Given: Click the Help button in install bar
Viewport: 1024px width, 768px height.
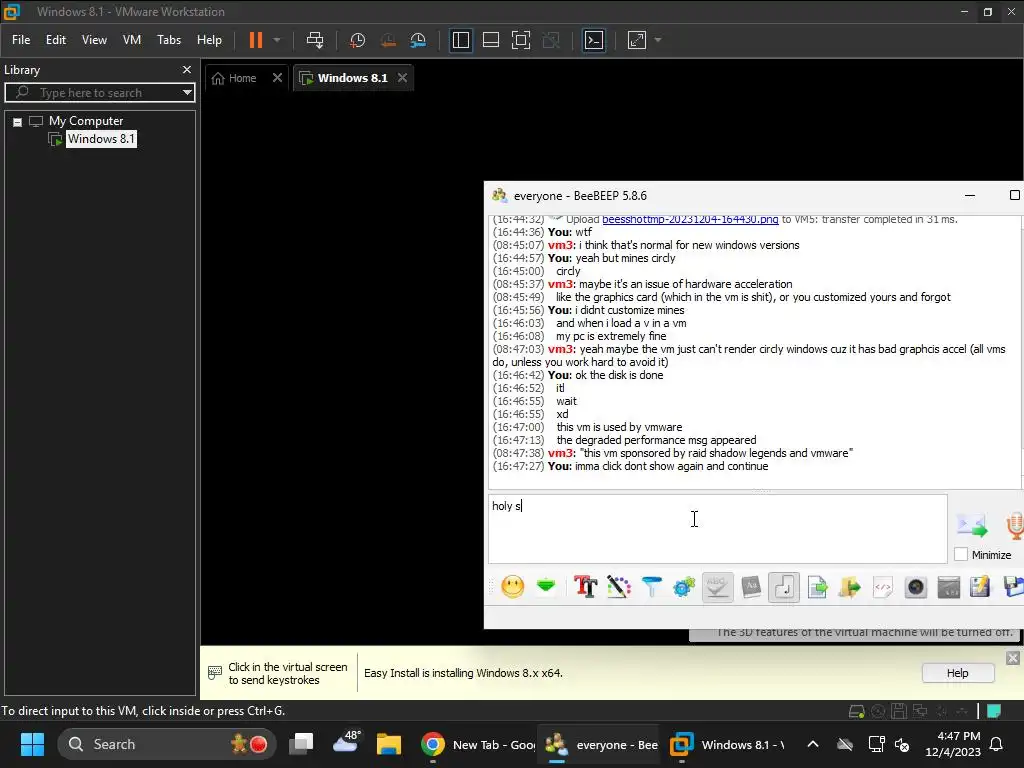Looking at the screenshot, I should coord(957,673).
